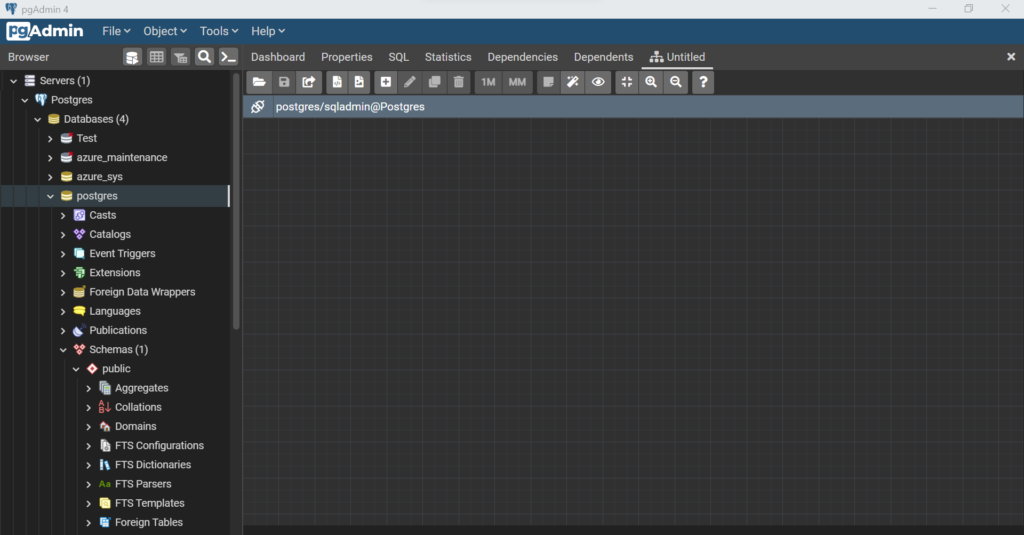Click the connection status plug icon

(258, 106)
